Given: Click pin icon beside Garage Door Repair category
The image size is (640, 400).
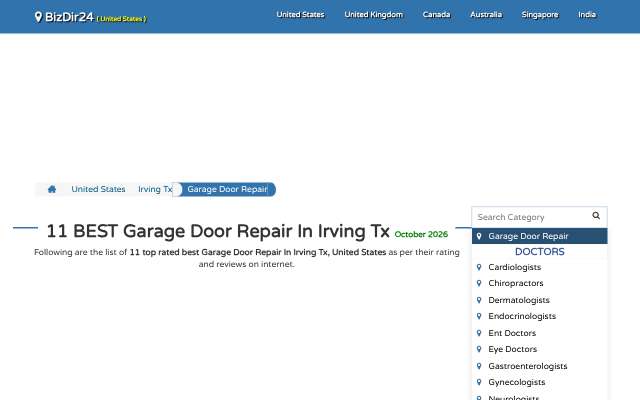Looking at the screenshot, I should 479,236.
